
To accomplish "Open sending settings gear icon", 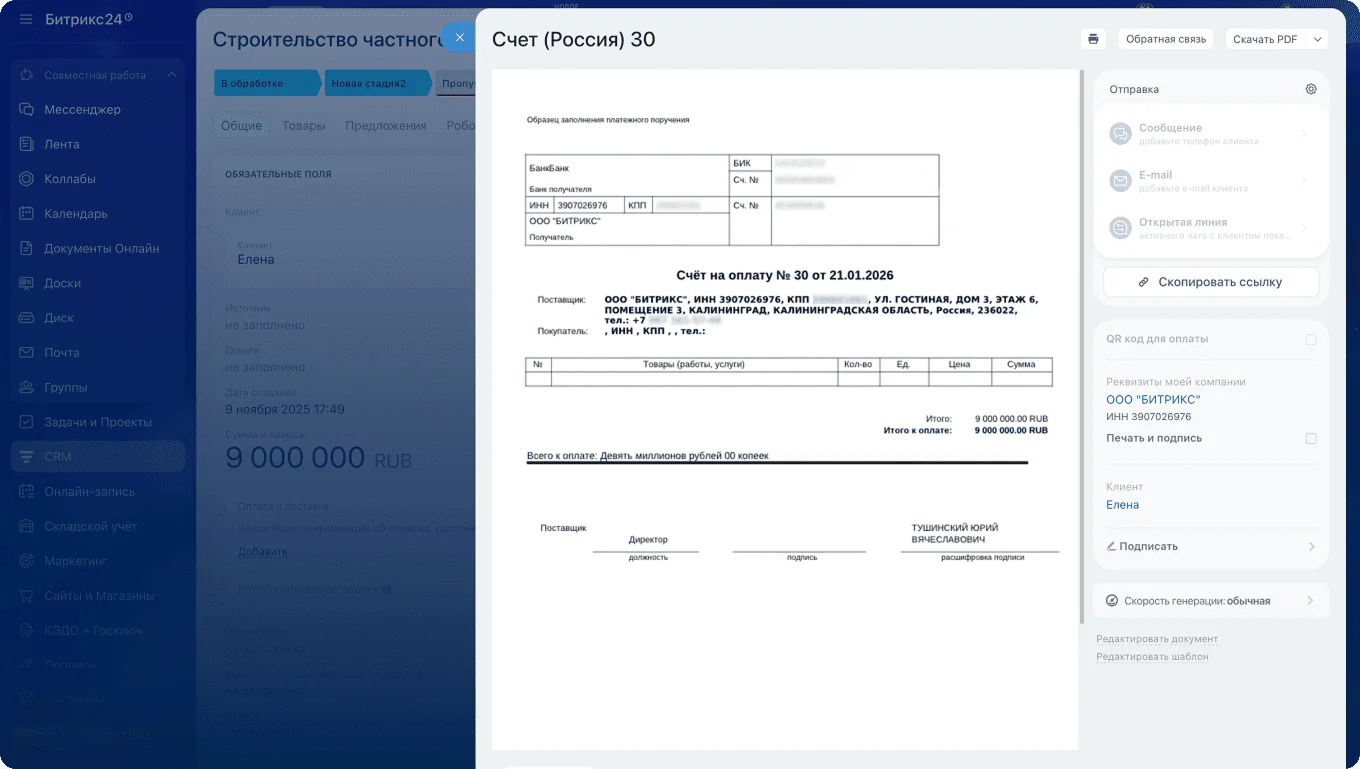I will pos(1311,89).
